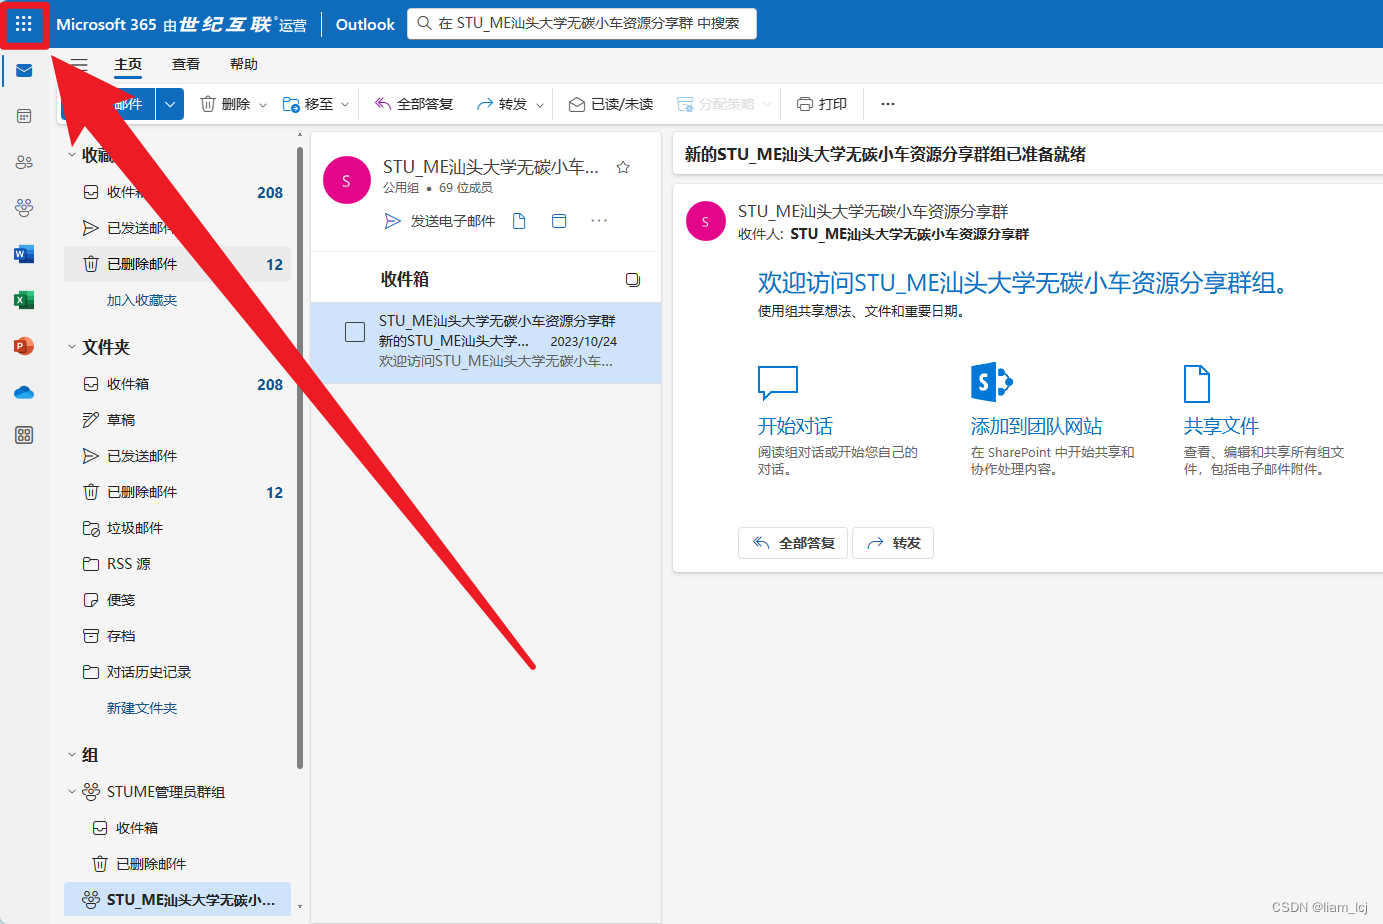Open 已删除邮件 under 文件夹
Screen dimensions: 1383x924
click(177, 492)
